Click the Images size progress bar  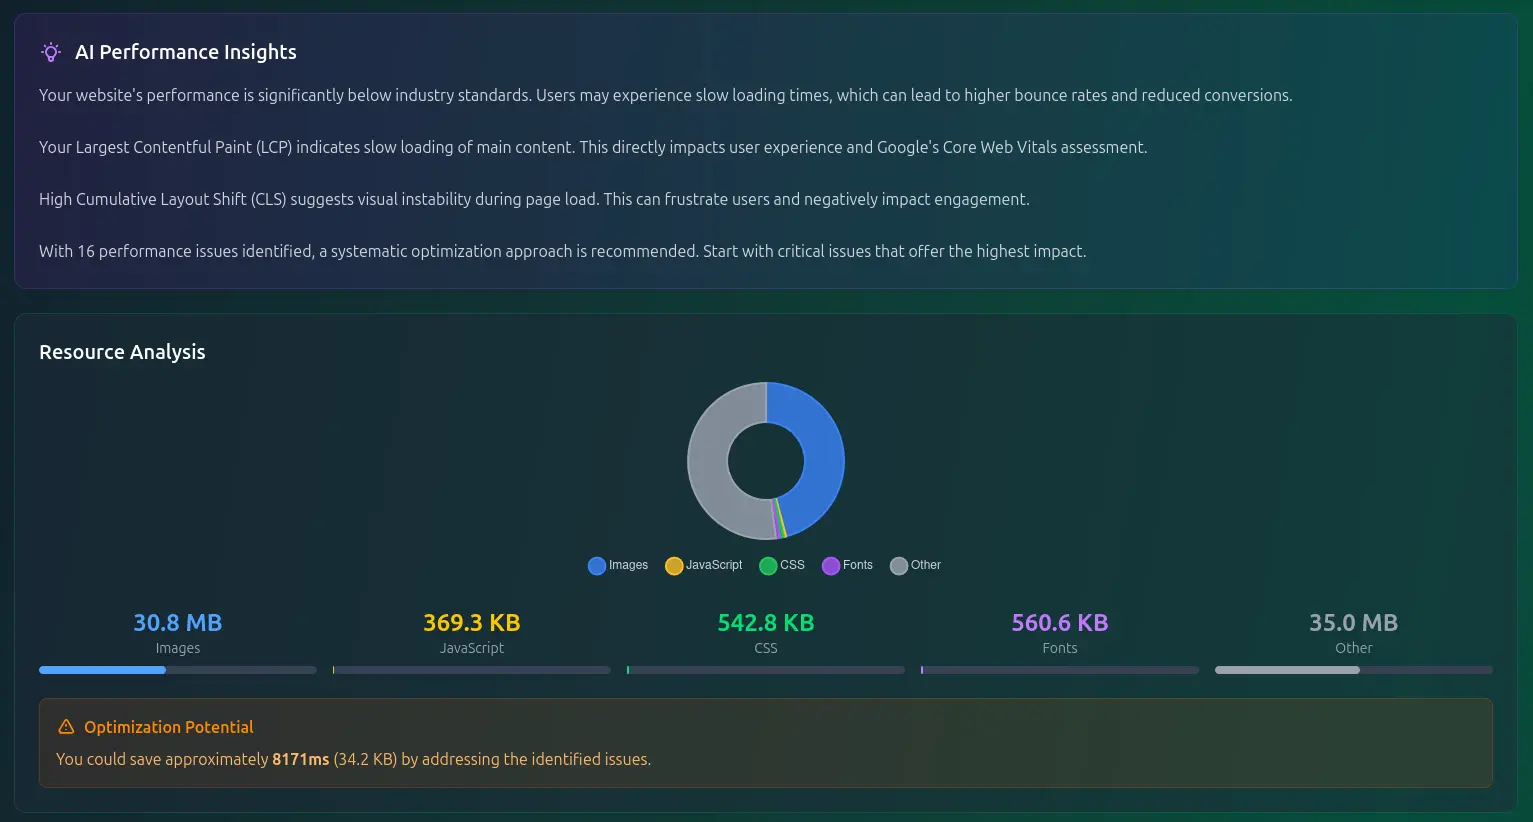[178, 670]
